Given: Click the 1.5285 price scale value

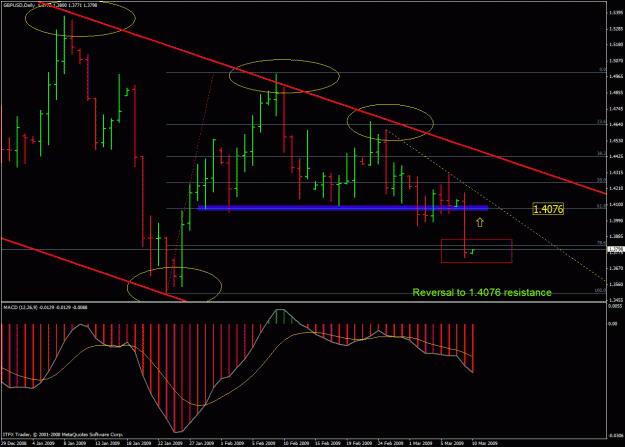Looking at the screenshot, I should point(616,29).
